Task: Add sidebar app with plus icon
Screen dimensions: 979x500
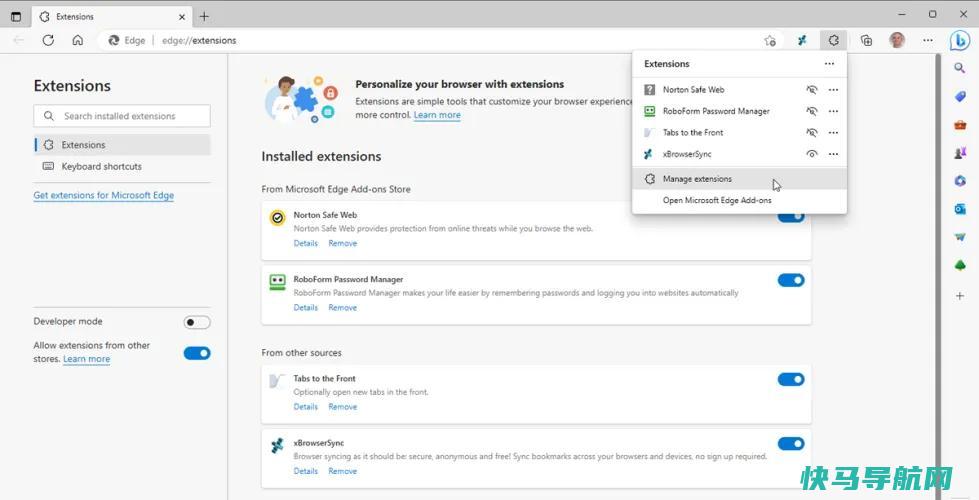Action: 960,295
